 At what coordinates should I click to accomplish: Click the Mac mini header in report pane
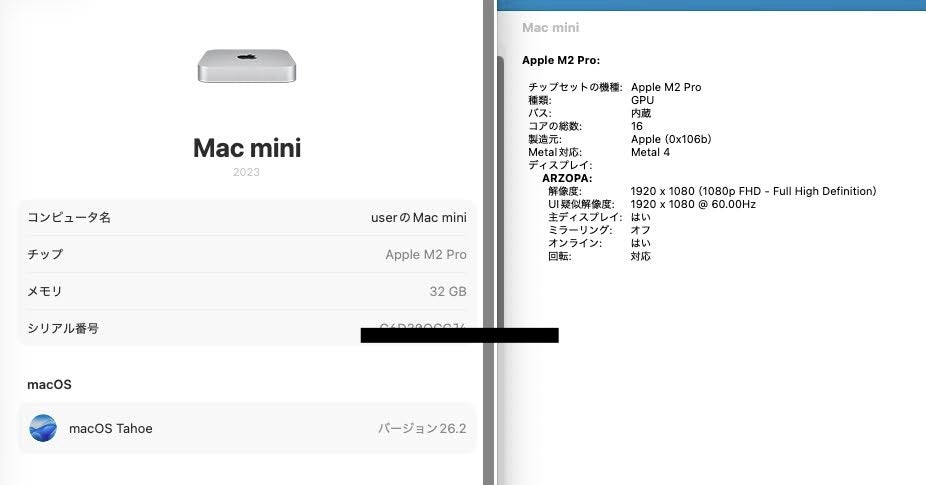(x=550, y=28)
